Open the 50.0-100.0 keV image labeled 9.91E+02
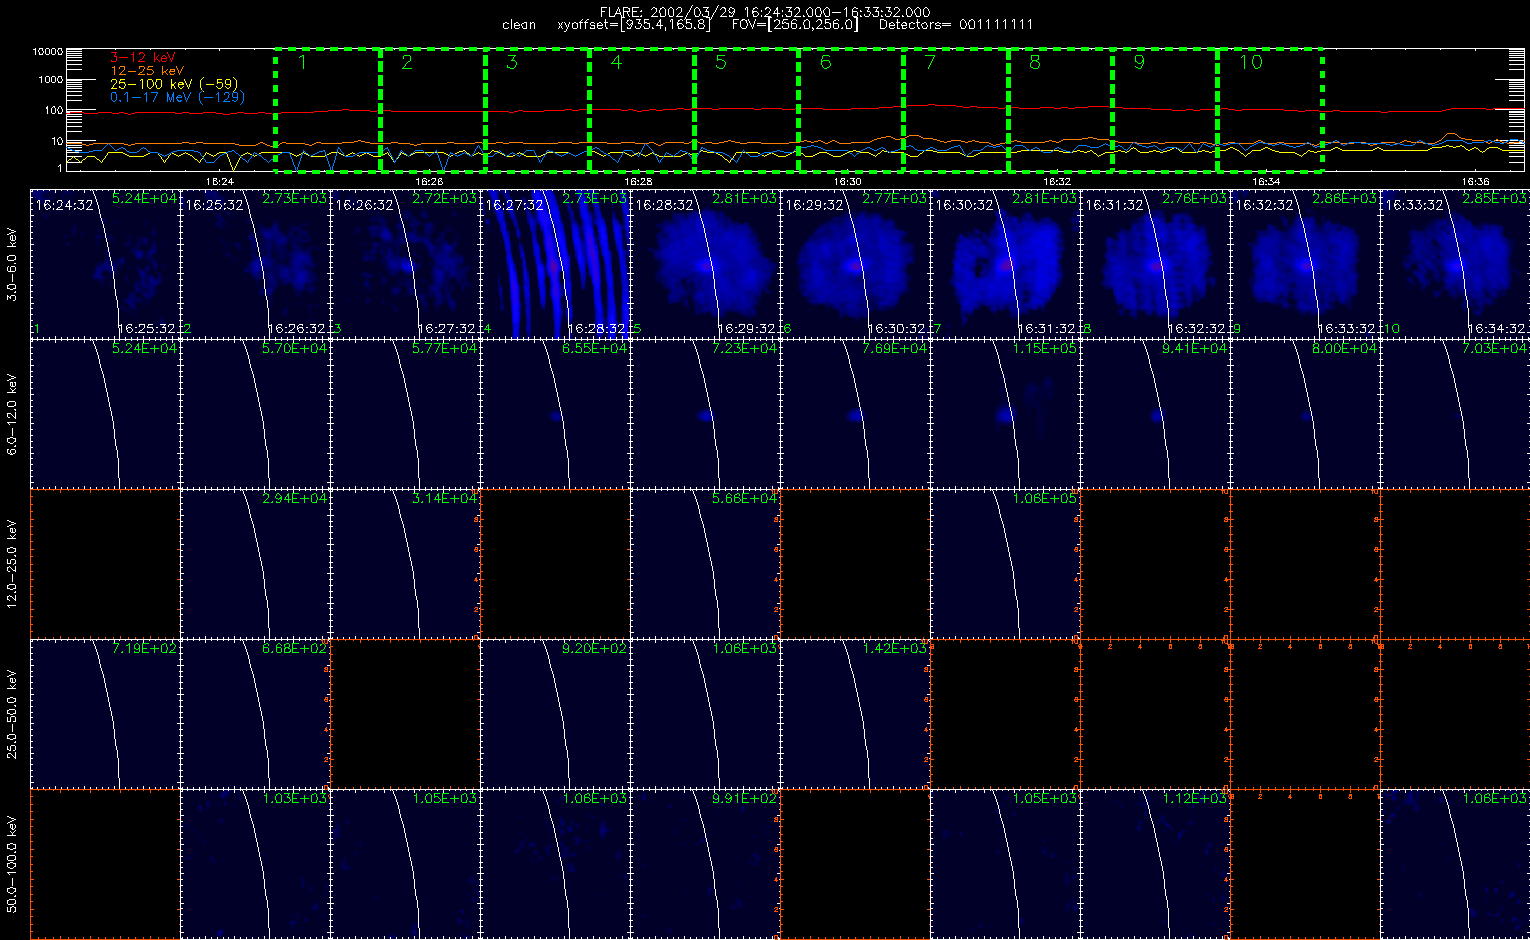This screenshot has width=1530, height=940. tap(705, 863)
